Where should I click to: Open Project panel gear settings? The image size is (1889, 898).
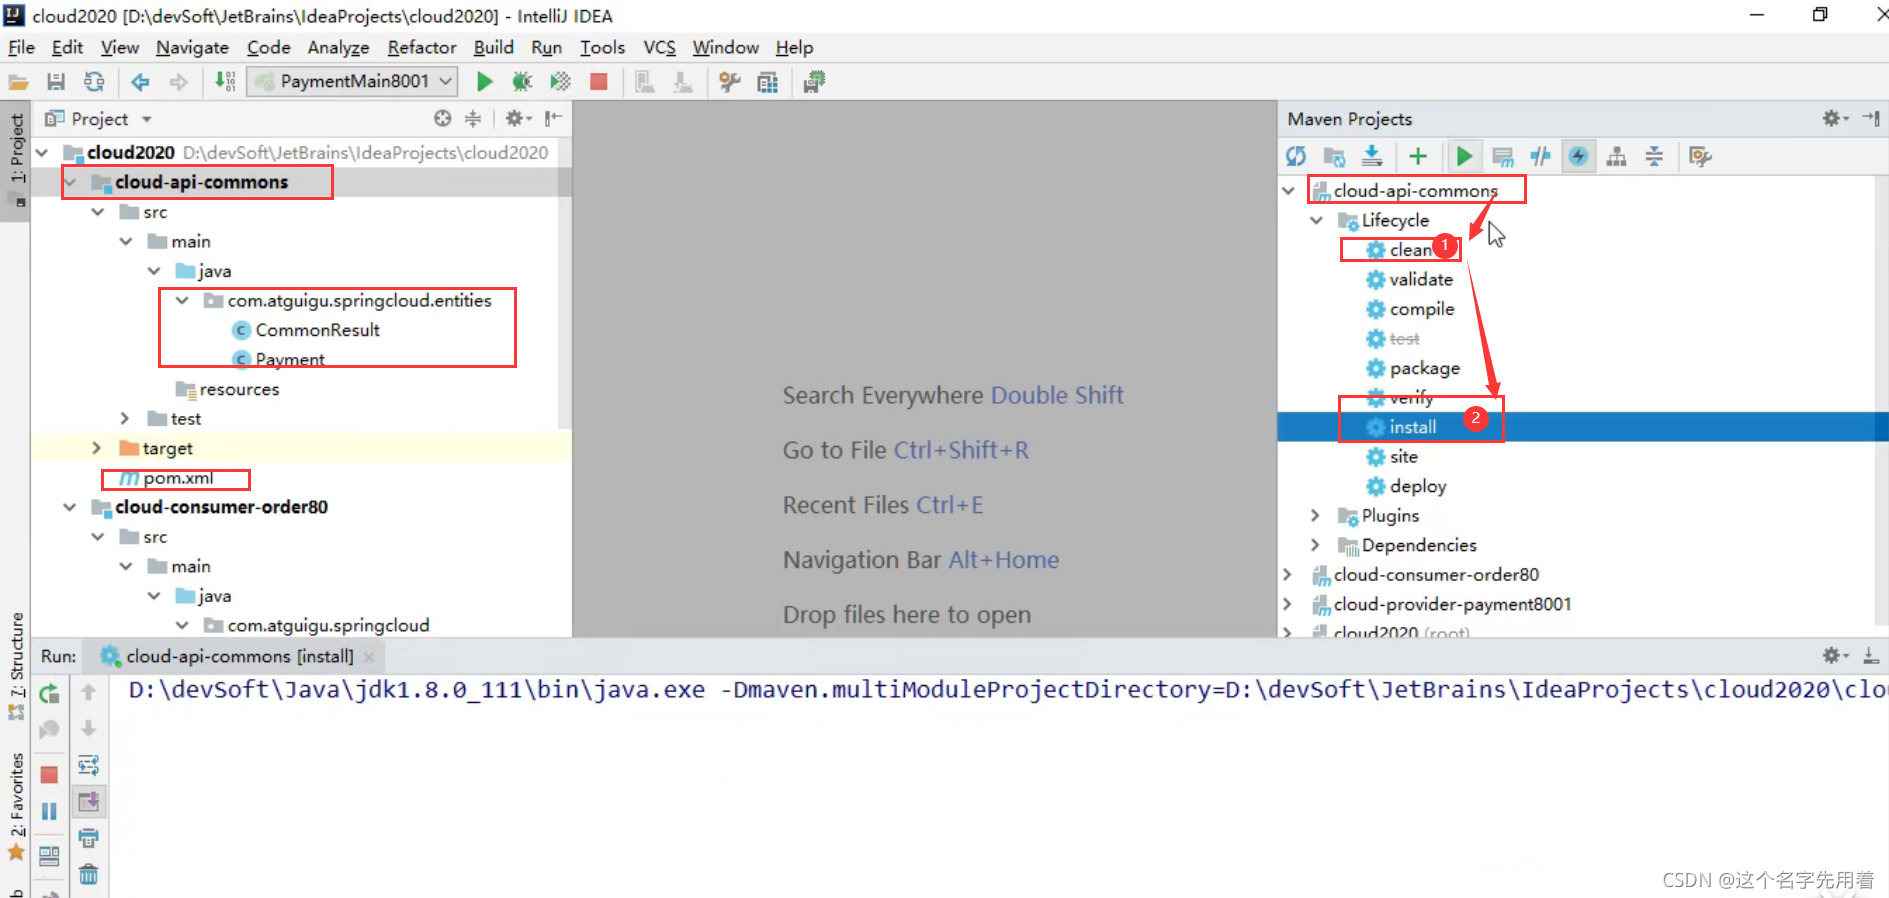pos(517,119)
